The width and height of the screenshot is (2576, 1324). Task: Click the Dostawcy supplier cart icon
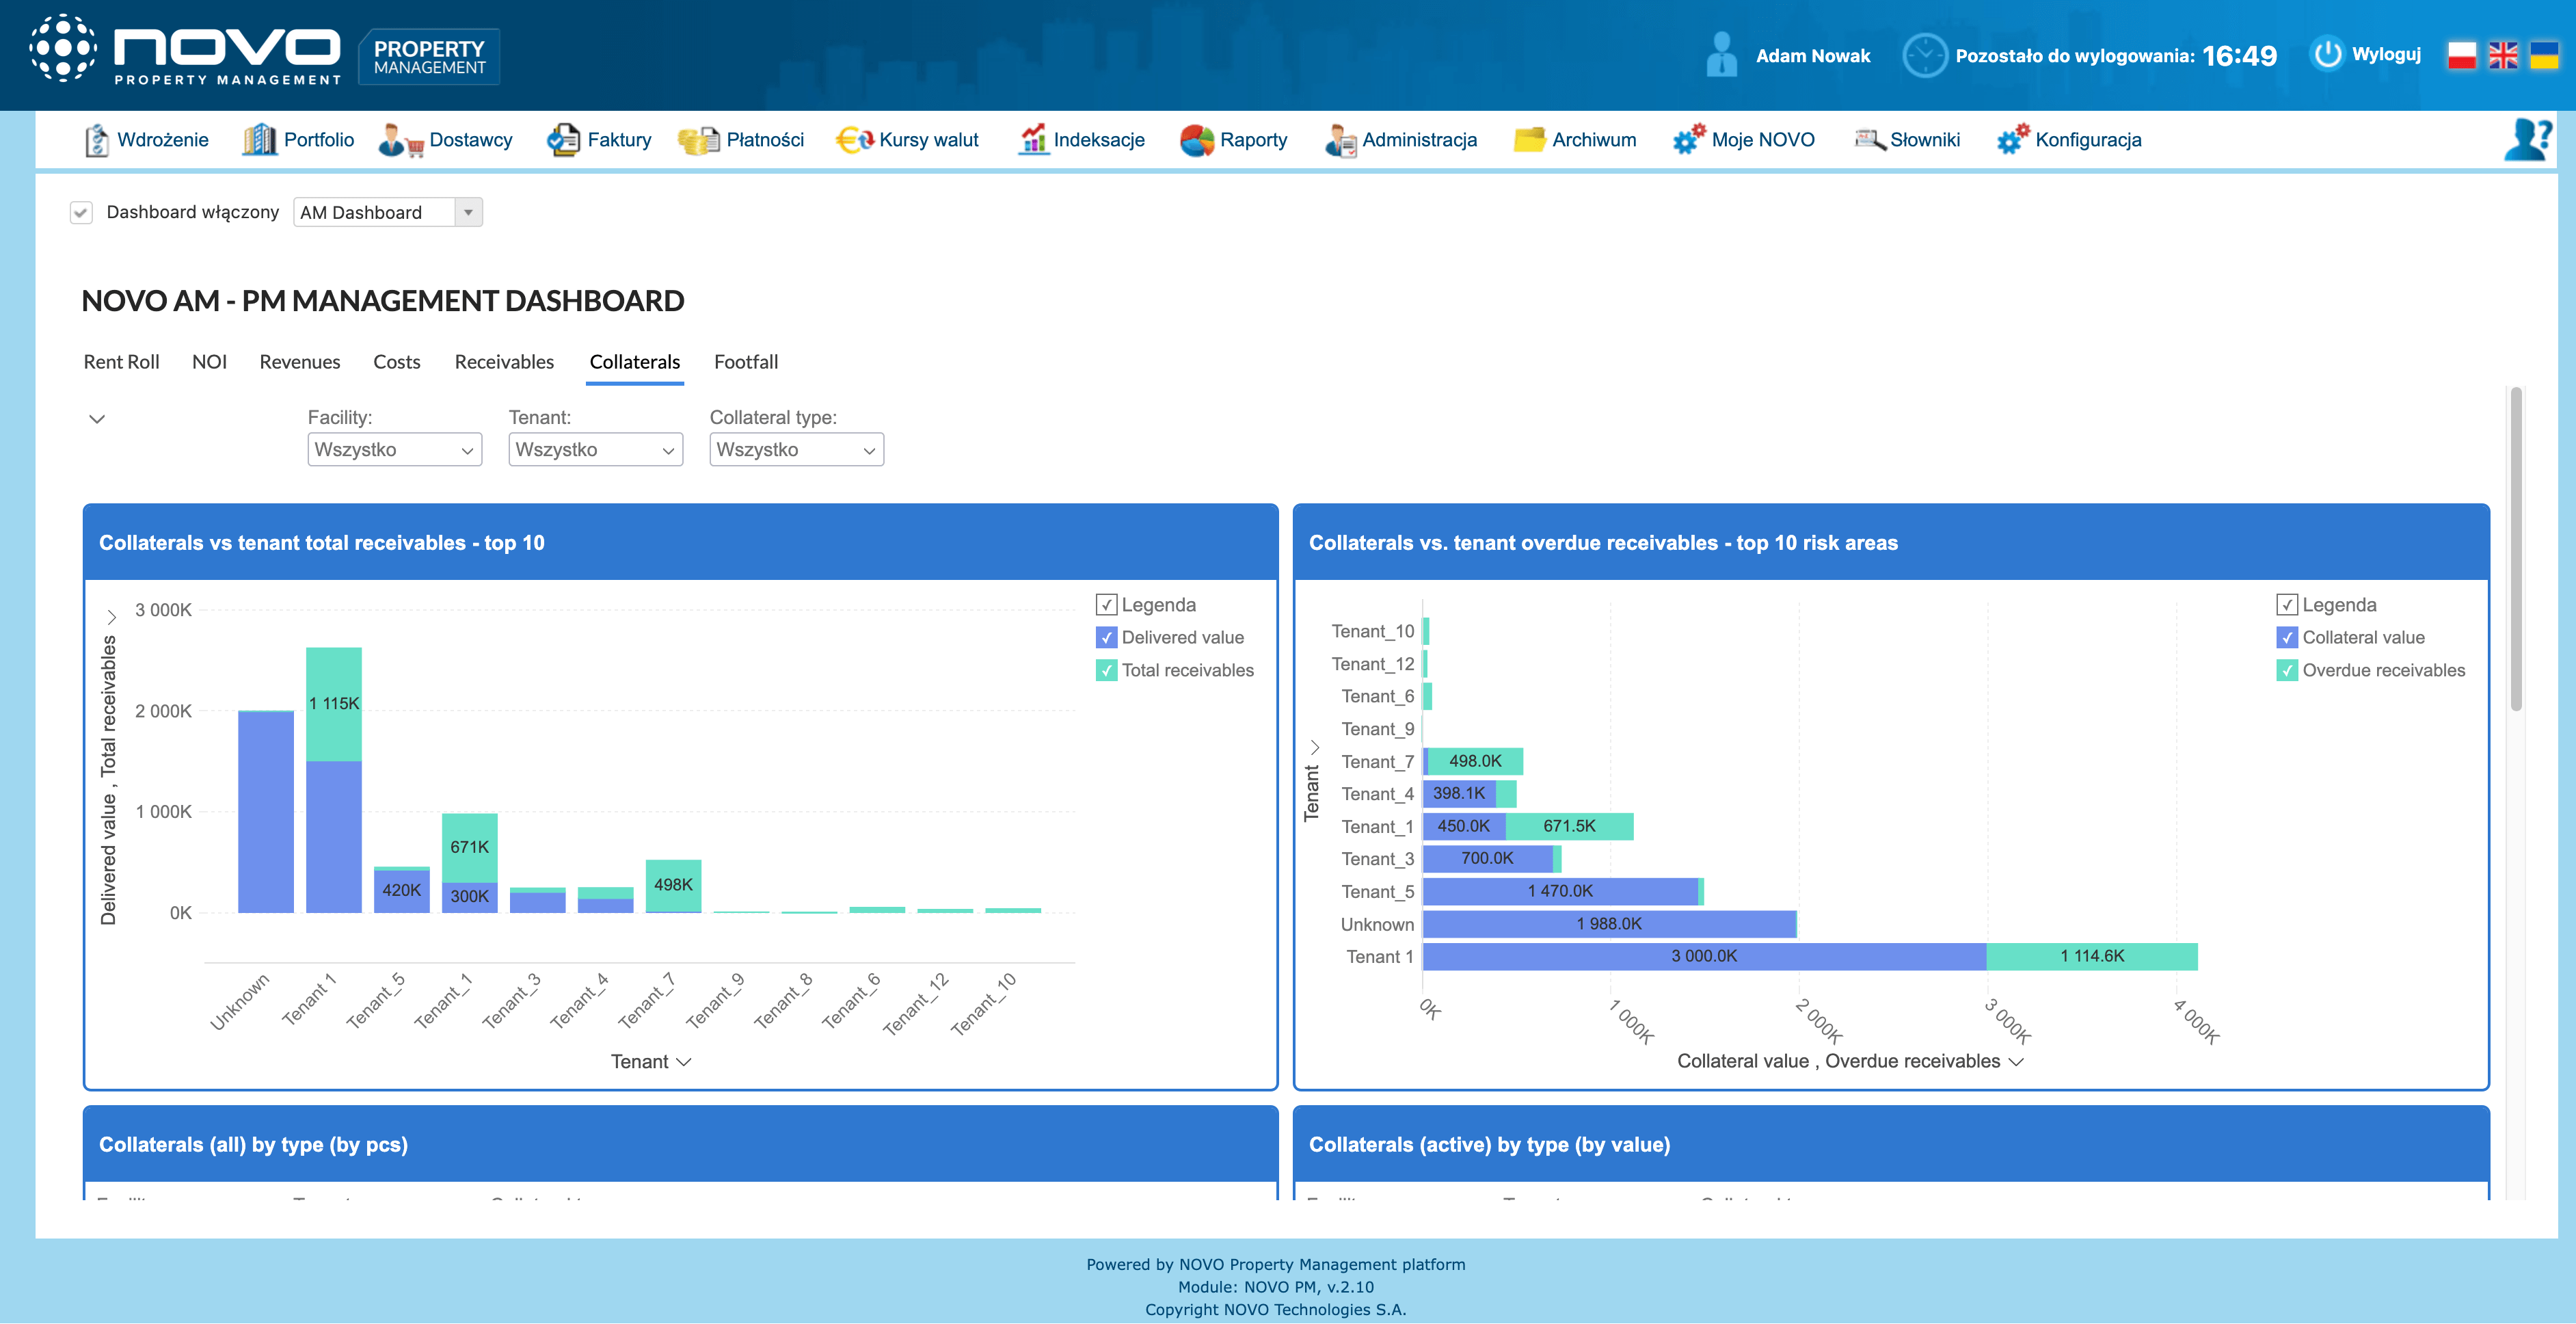coord(400,140)
